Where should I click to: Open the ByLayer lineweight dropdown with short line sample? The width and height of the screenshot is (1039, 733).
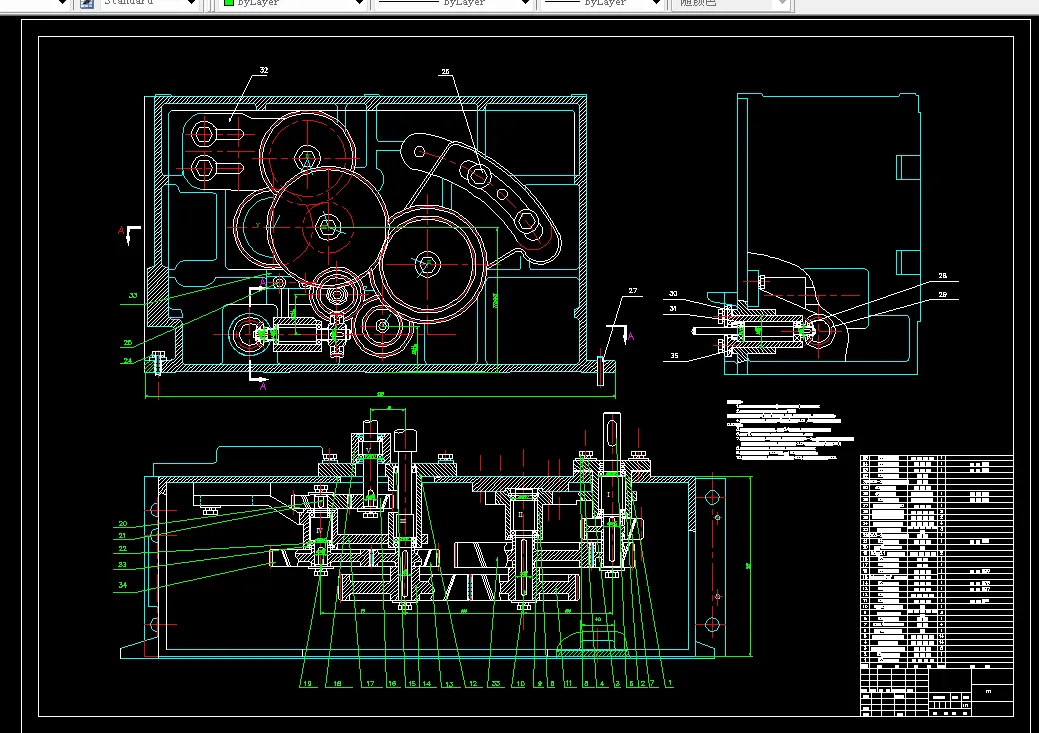pyautogui.click(x=602, y=3)
